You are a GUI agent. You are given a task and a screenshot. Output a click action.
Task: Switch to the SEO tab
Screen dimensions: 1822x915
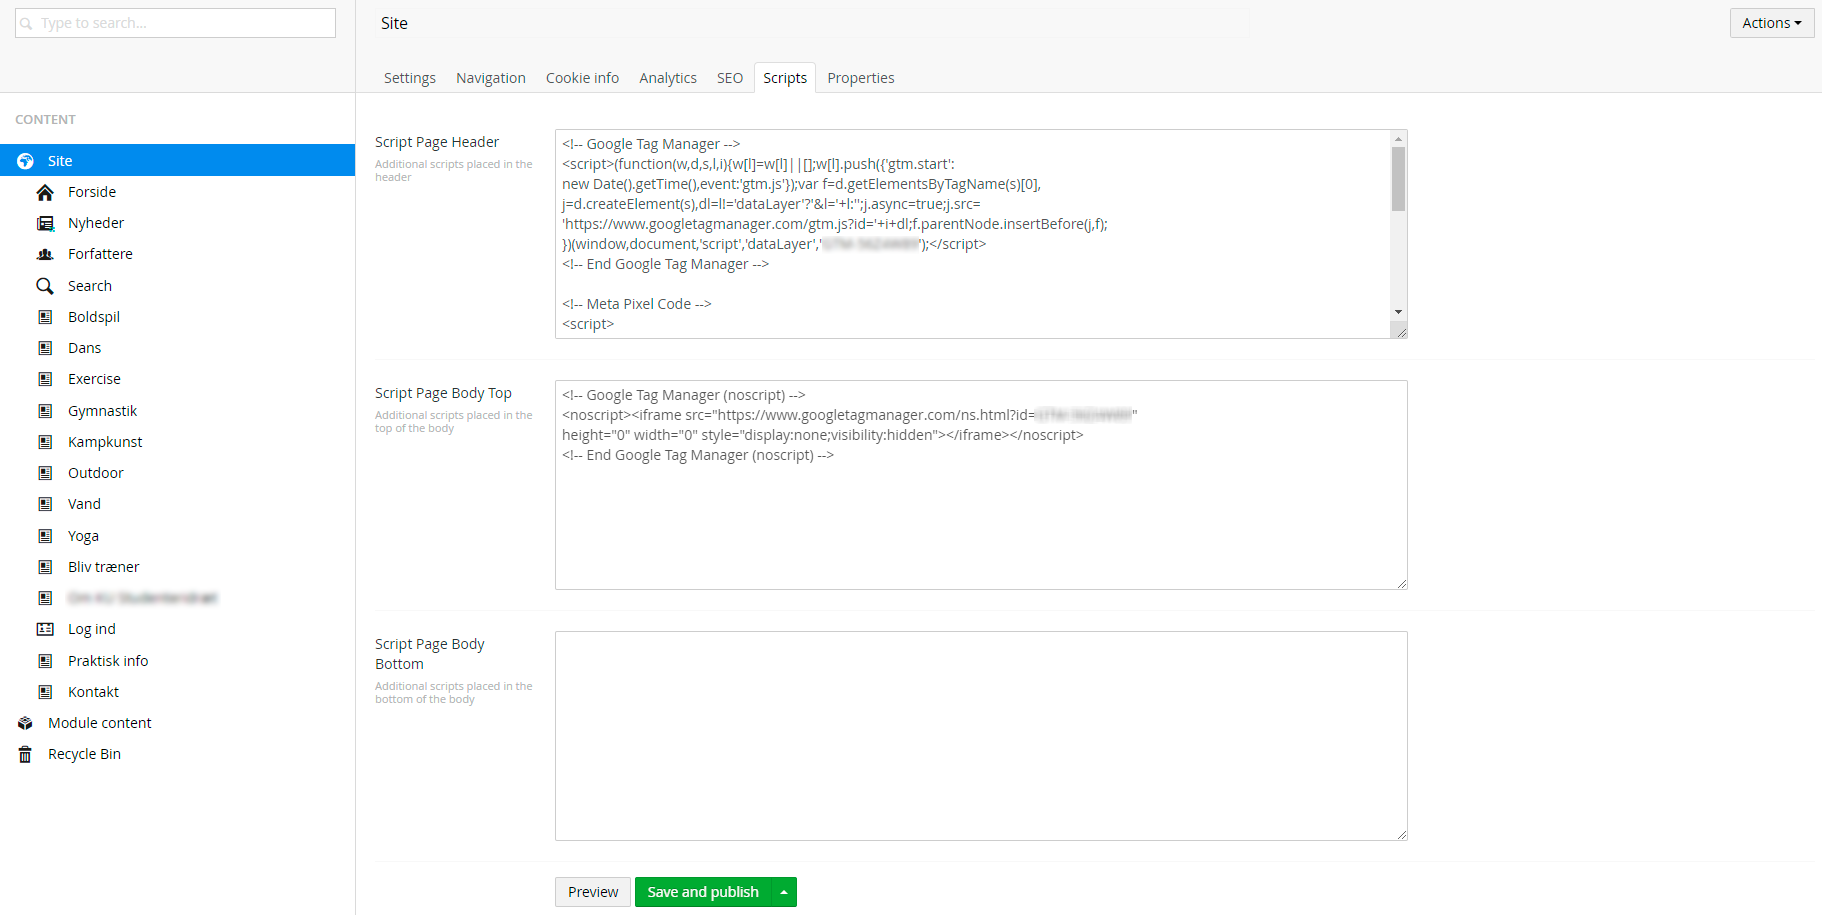coord(730,78)
